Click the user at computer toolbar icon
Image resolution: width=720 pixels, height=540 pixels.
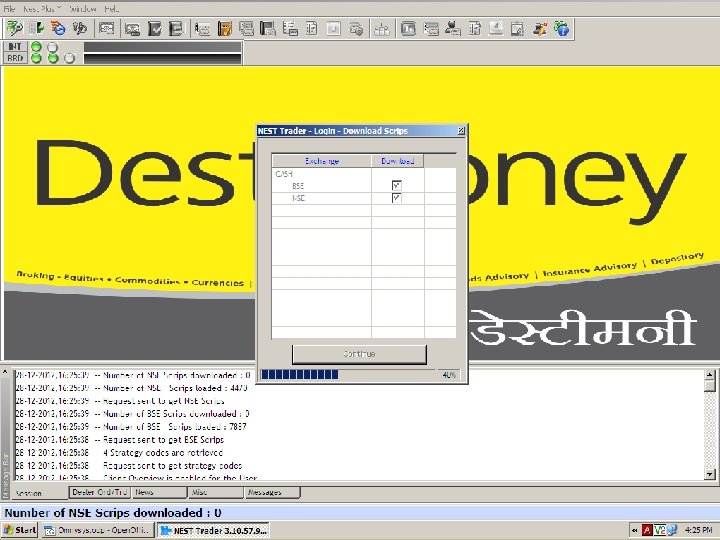pos(452,29)
